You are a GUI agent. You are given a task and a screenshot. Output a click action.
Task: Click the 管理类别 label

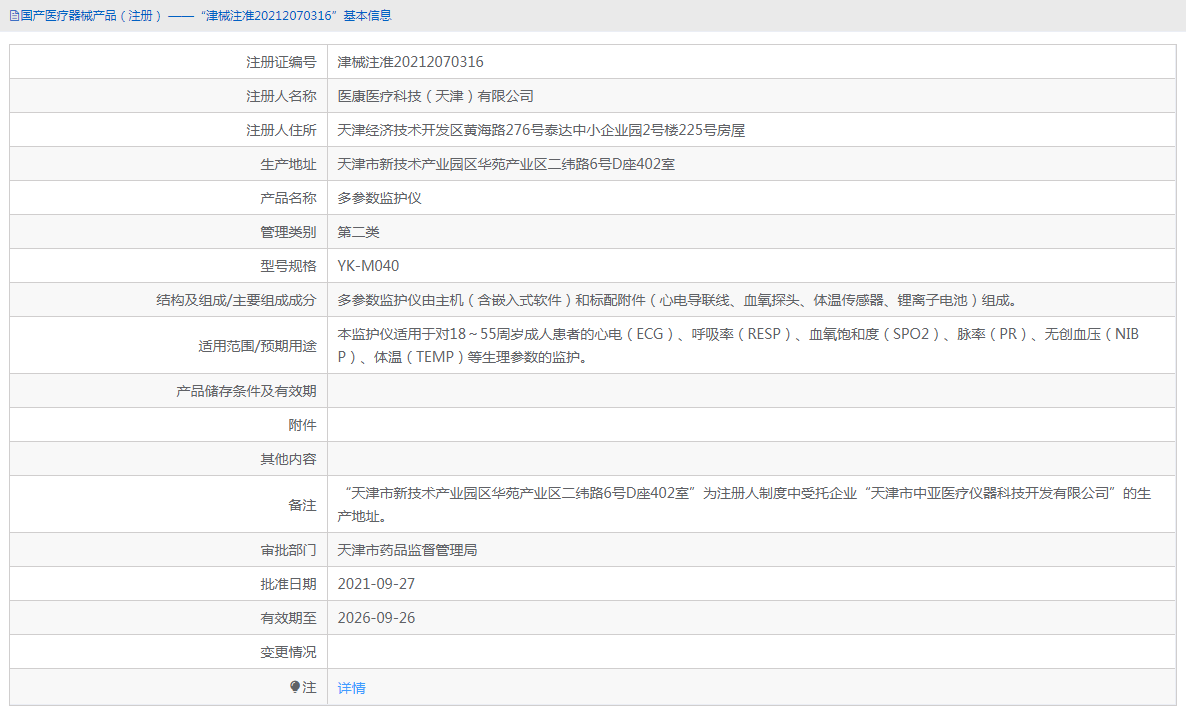pyautogui.click(x=288, y=232)
